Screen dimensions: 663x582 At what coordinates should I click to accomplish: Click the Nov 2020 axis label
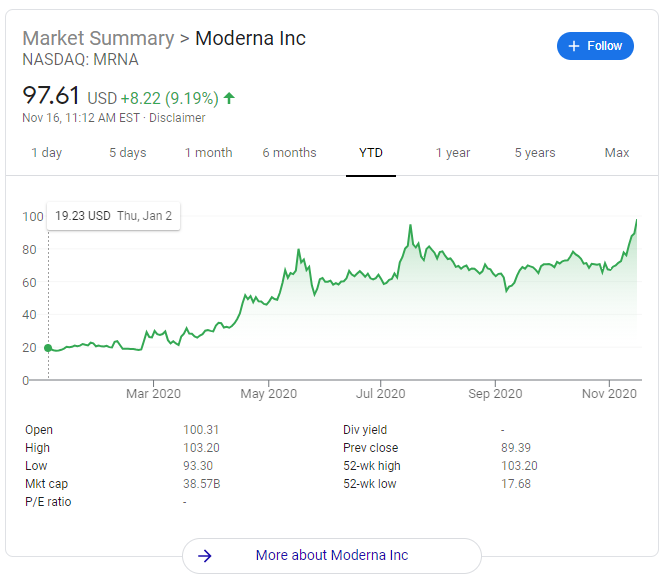tap(609, 394)
